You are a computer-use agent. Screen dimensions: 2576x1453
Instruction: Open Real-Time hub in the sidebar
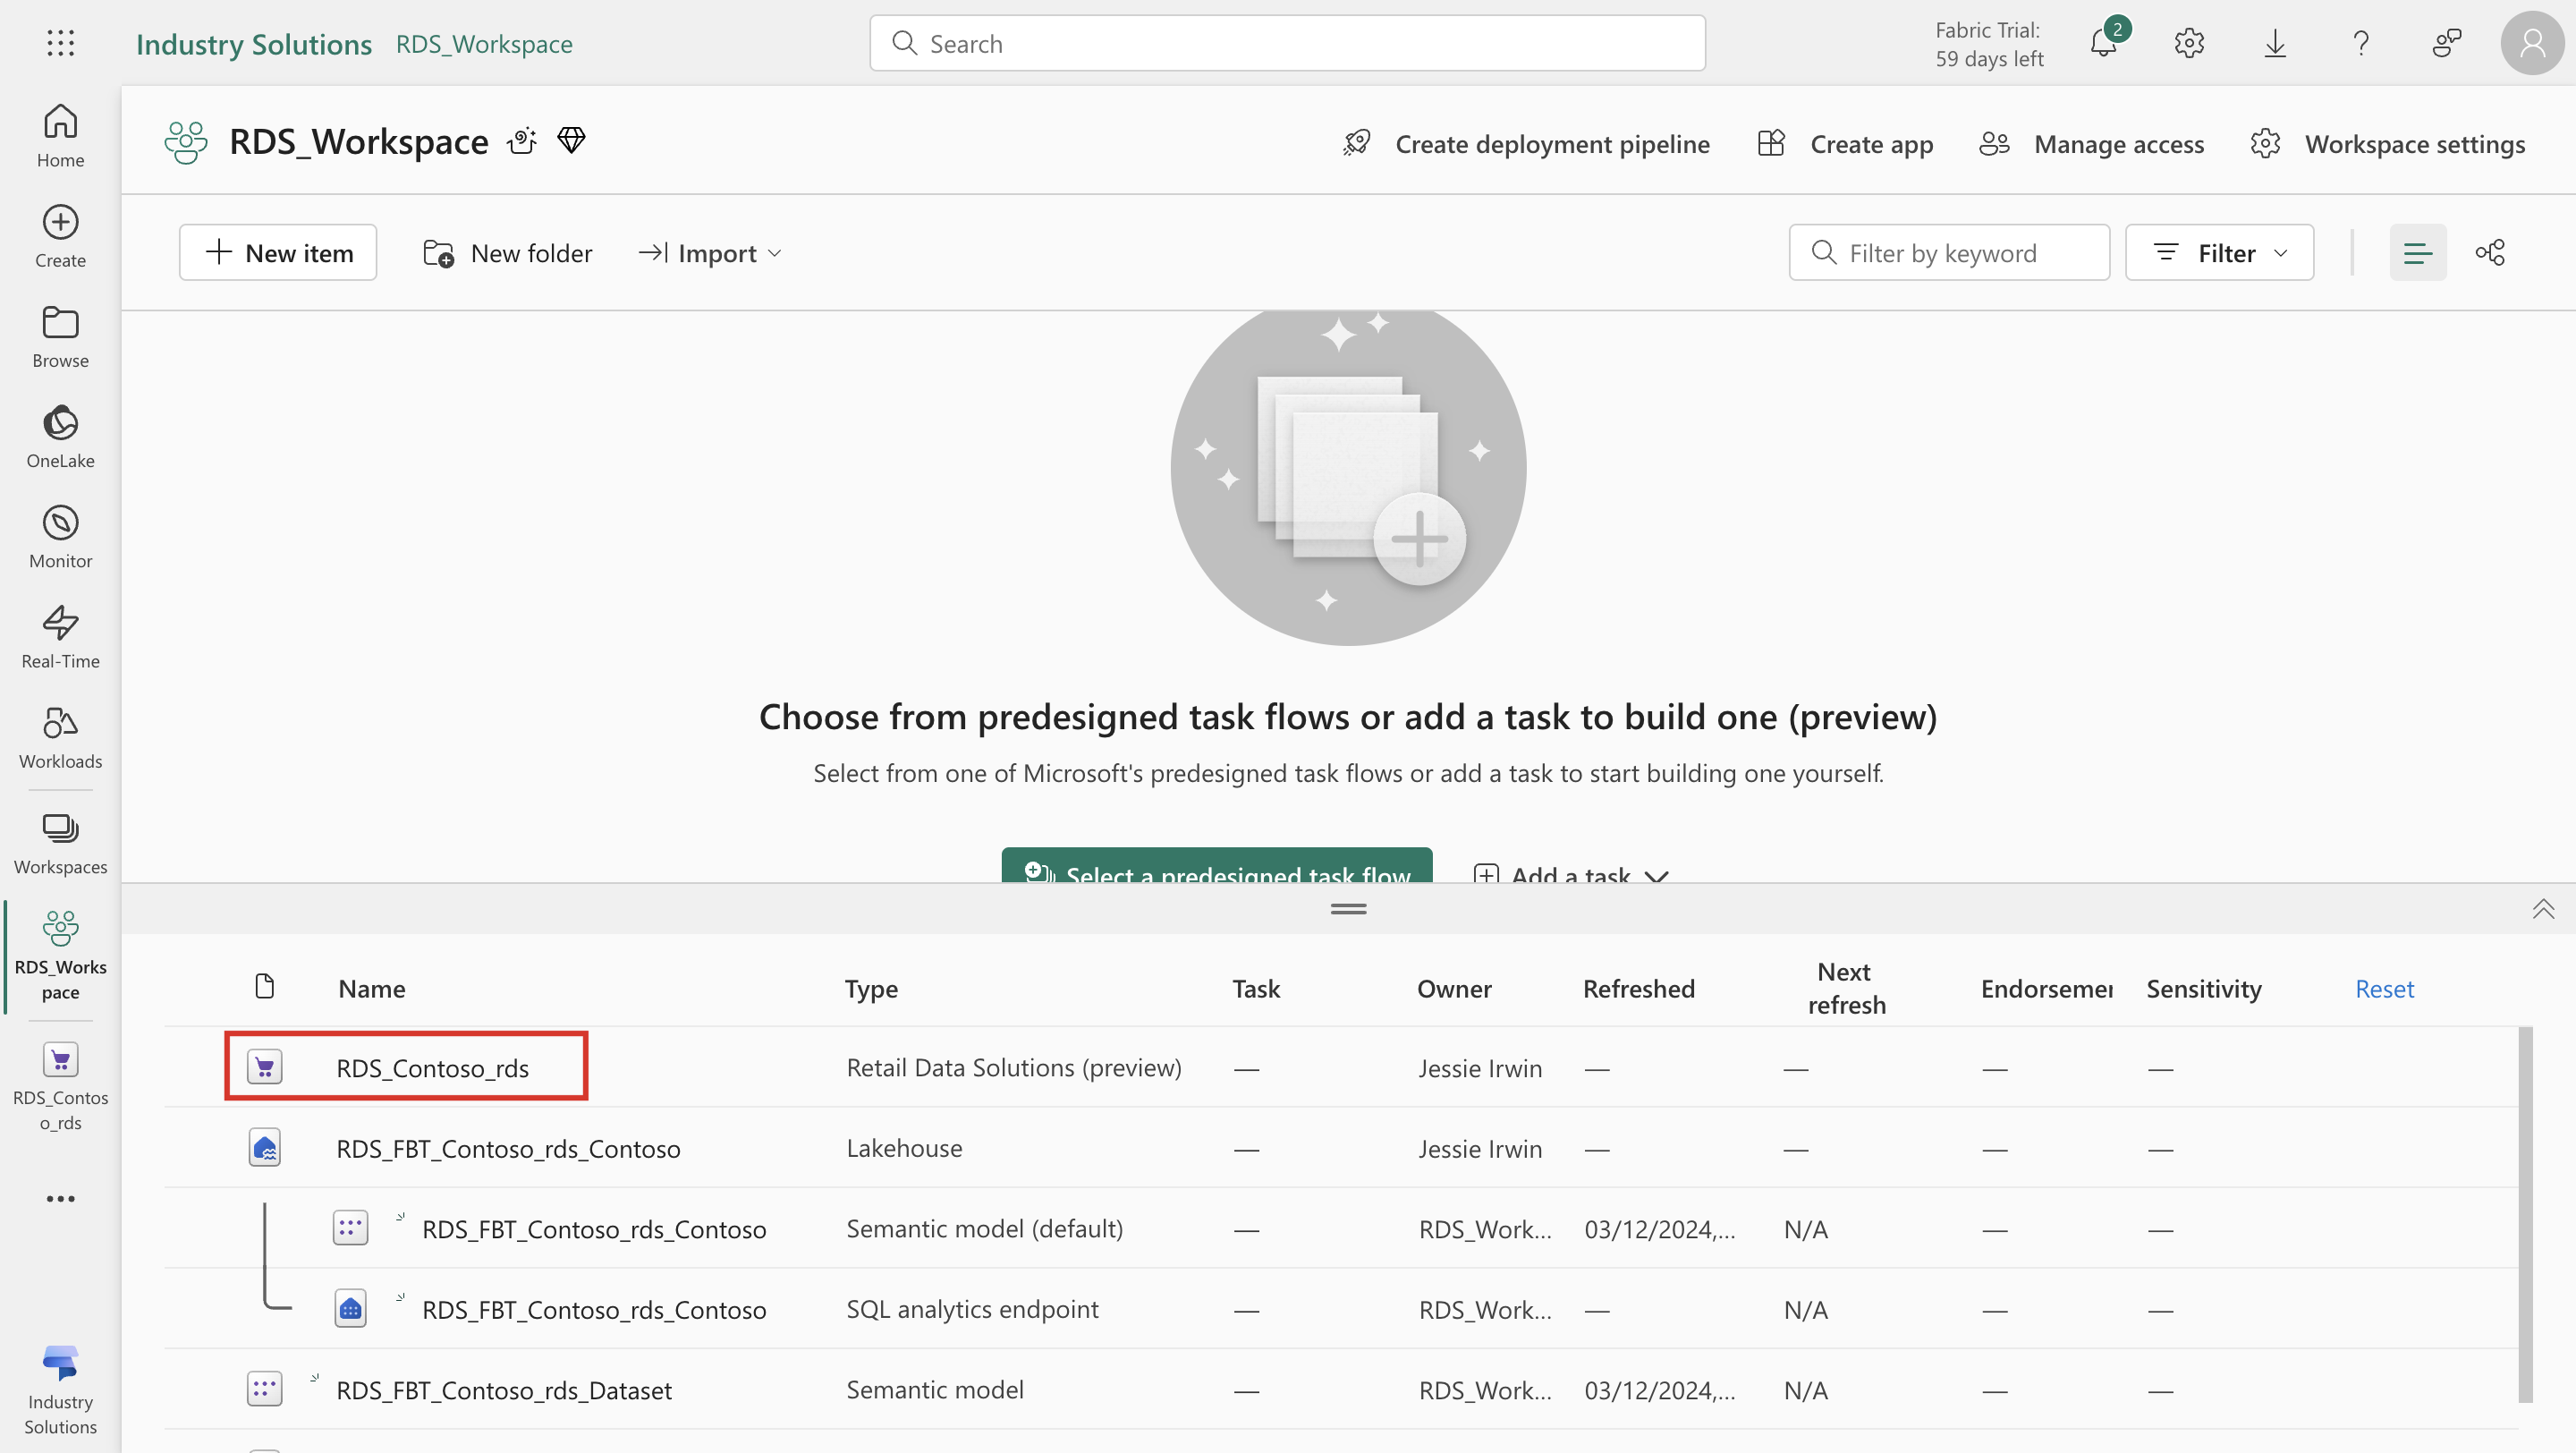tap(60, 636)
